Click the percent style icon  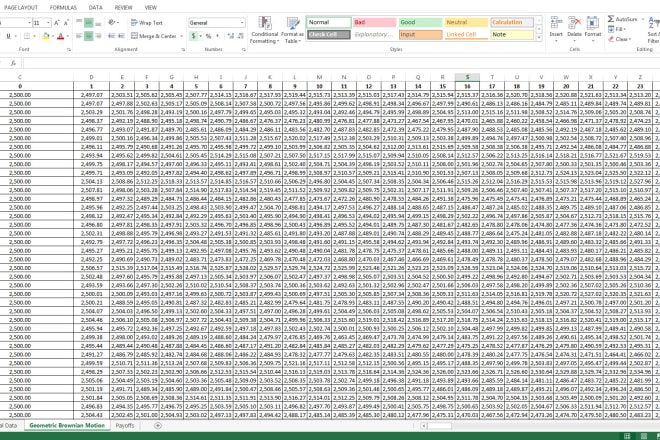(208, 35)
